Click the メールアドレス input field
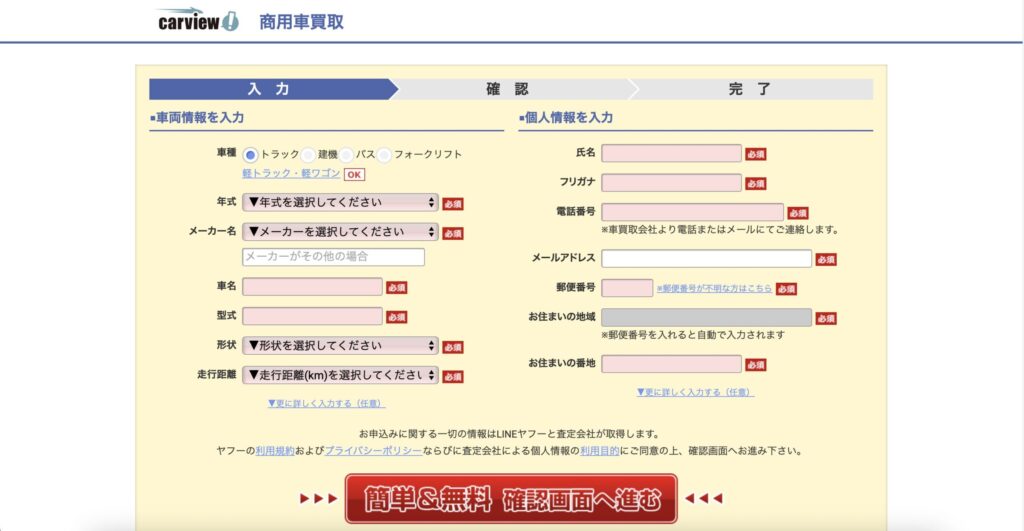This screenshot has width=1024, height=531. [707, 259]
